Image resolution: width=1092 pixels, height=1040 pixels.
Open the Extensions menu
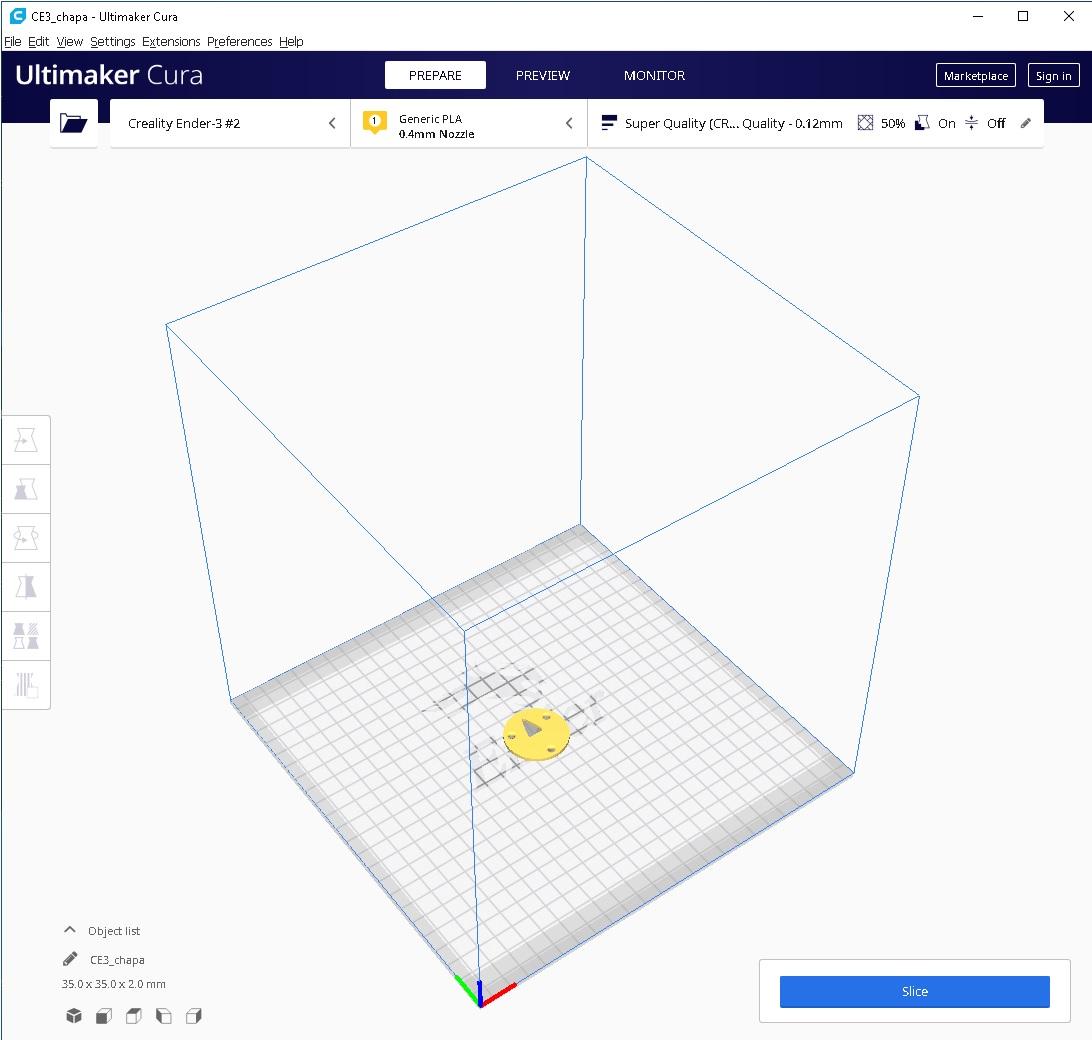tap(171, 42)
